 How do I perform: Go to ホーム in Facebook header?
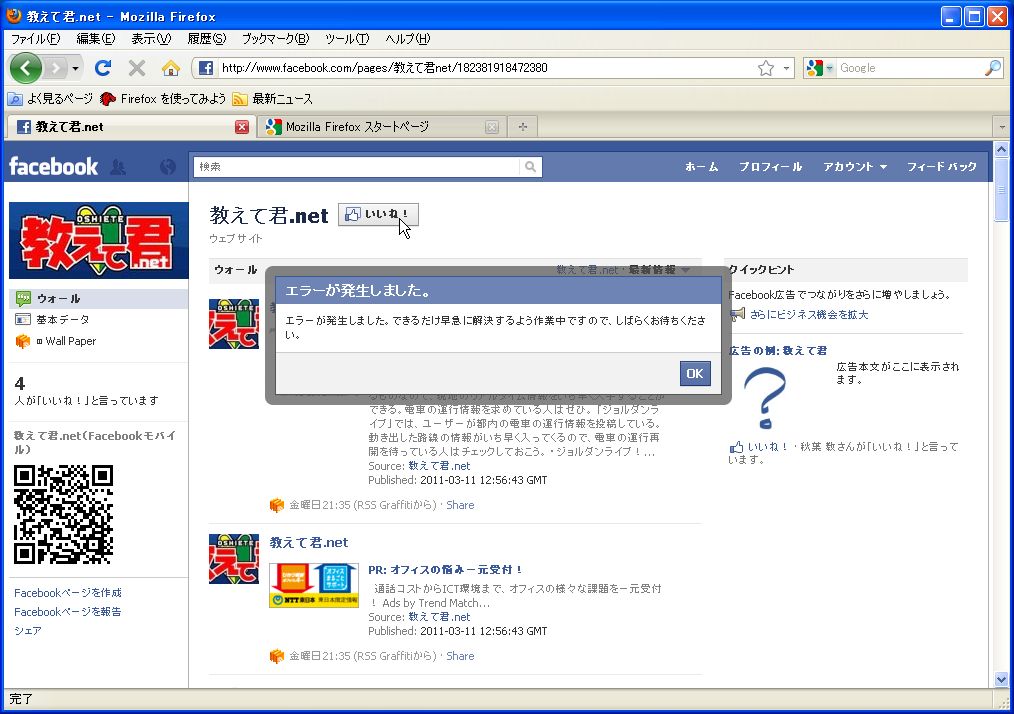pyautogui.click(x=702, y=167)
